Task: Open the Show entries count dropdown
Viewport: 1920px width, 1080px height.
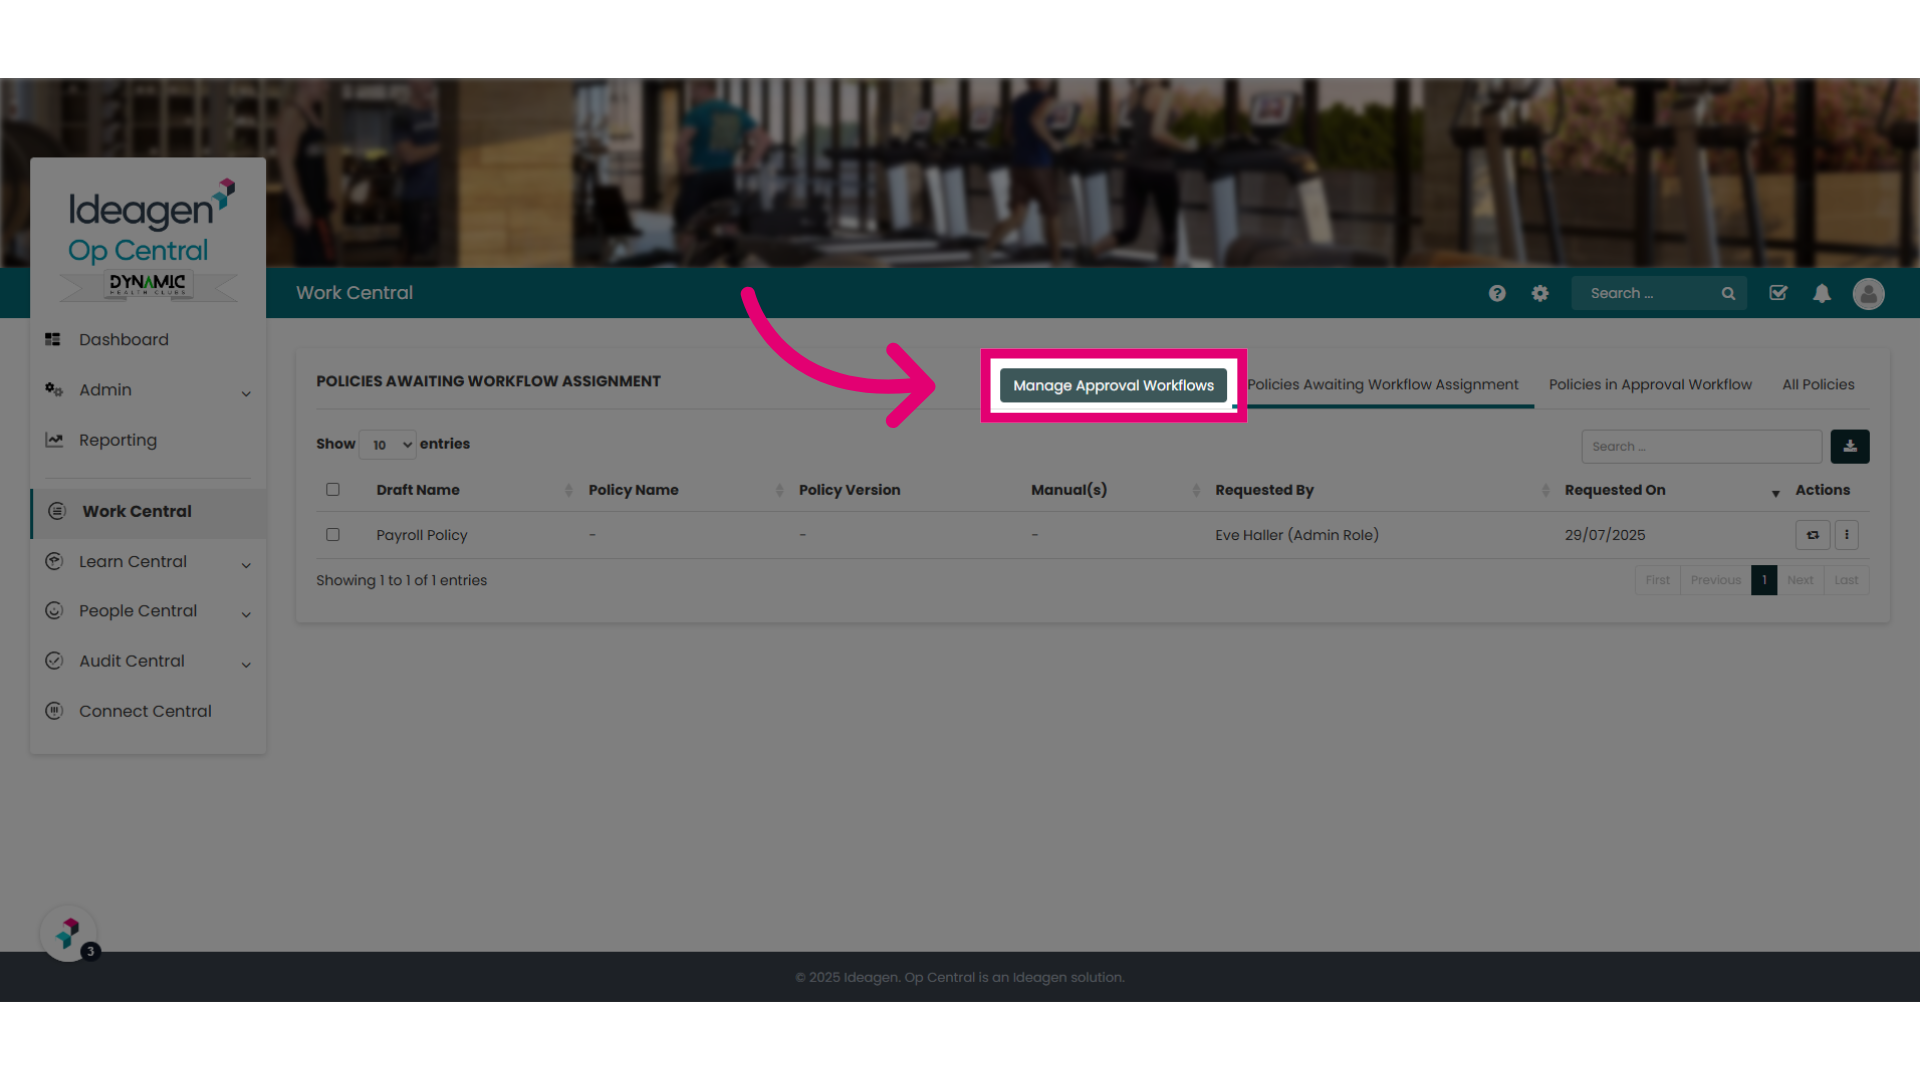Action: (x=387, y=445)
